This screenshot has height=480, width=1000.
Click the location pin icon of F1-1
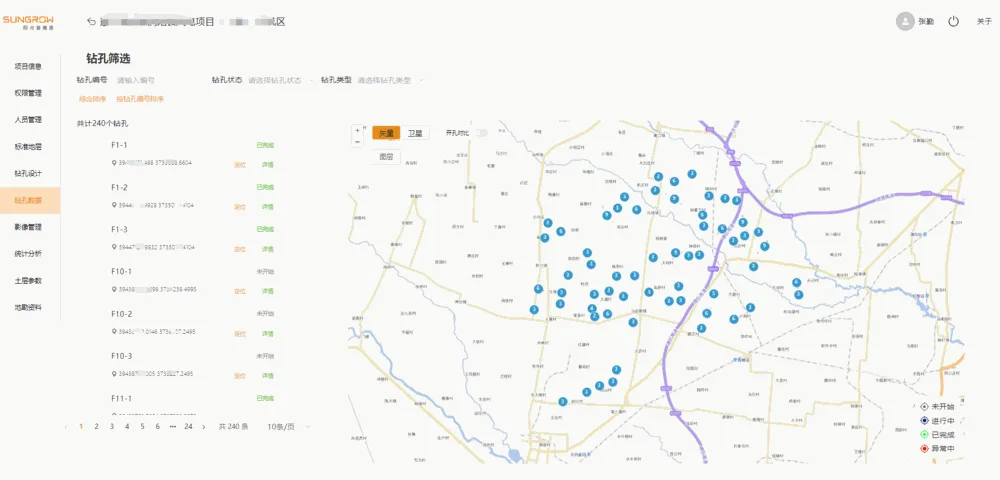[x=114, y=163]
